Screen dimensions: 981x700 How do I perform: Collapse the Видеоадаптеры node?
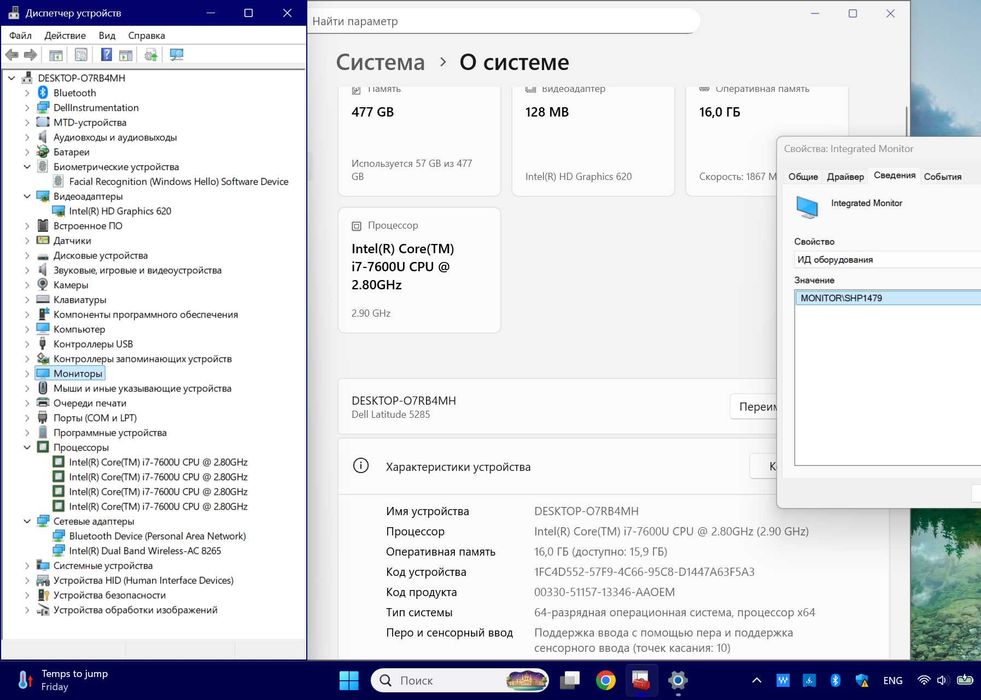27,196
